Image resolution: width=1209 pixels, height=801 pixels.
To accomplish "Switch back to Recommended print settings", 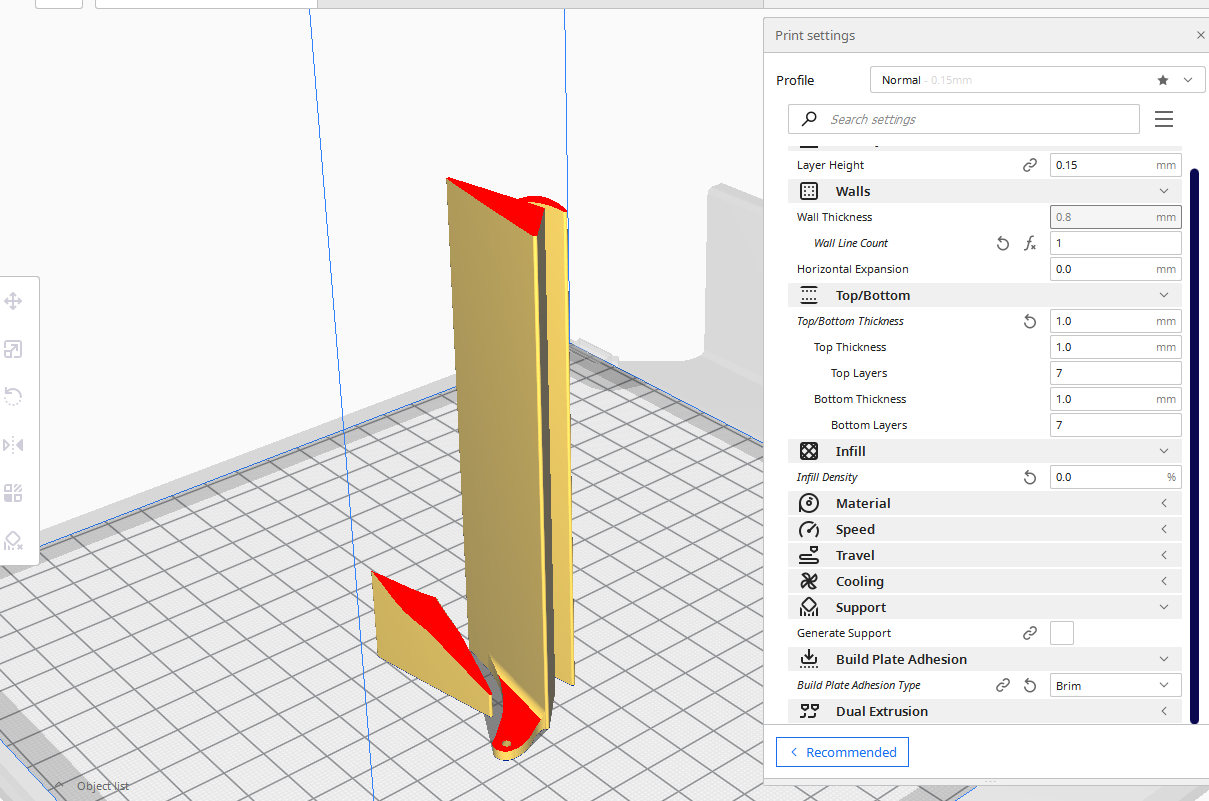I will pyautogui.click(x=842, y=752).
